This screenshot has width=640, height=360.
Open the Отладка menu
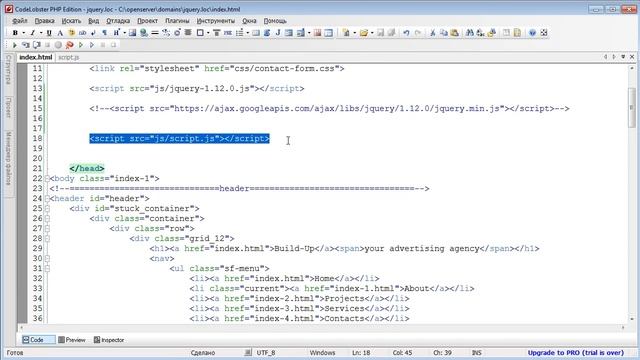118,20
